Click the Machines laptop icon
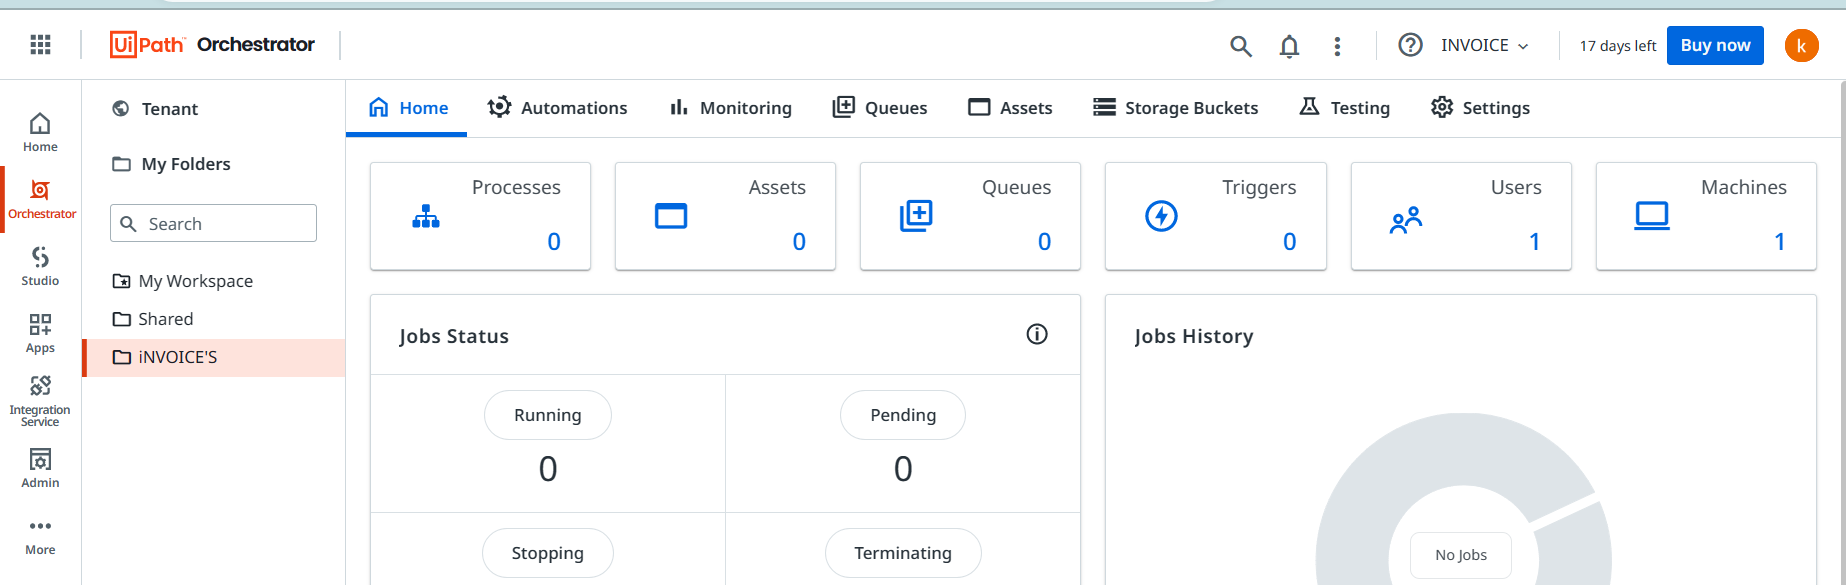 [1652, 216]
